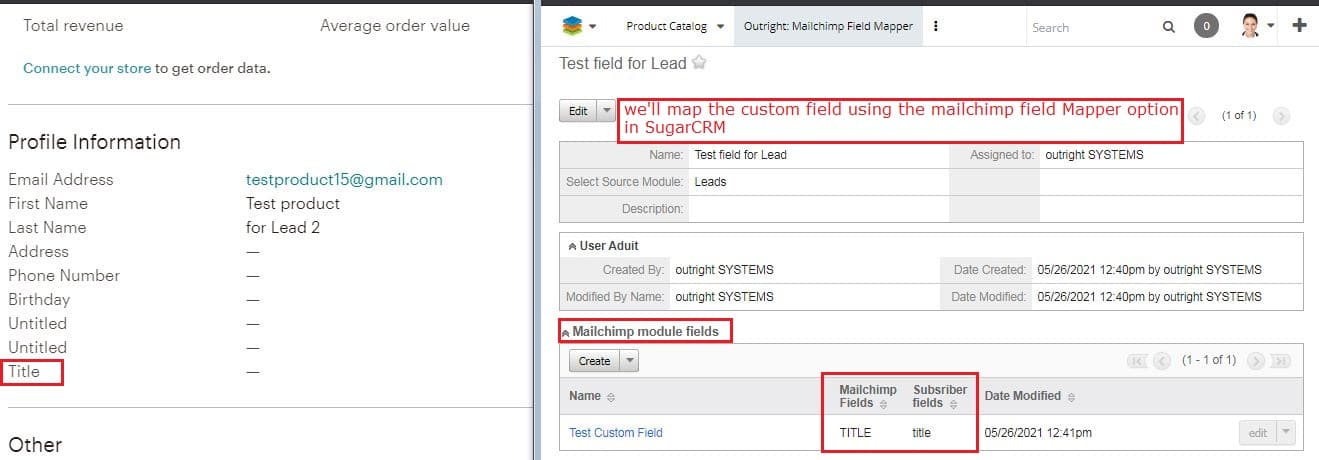This screenshot has width=1319, height=460.
Task: Sort by Date Modified column
Action: [x=1029, y=396]
